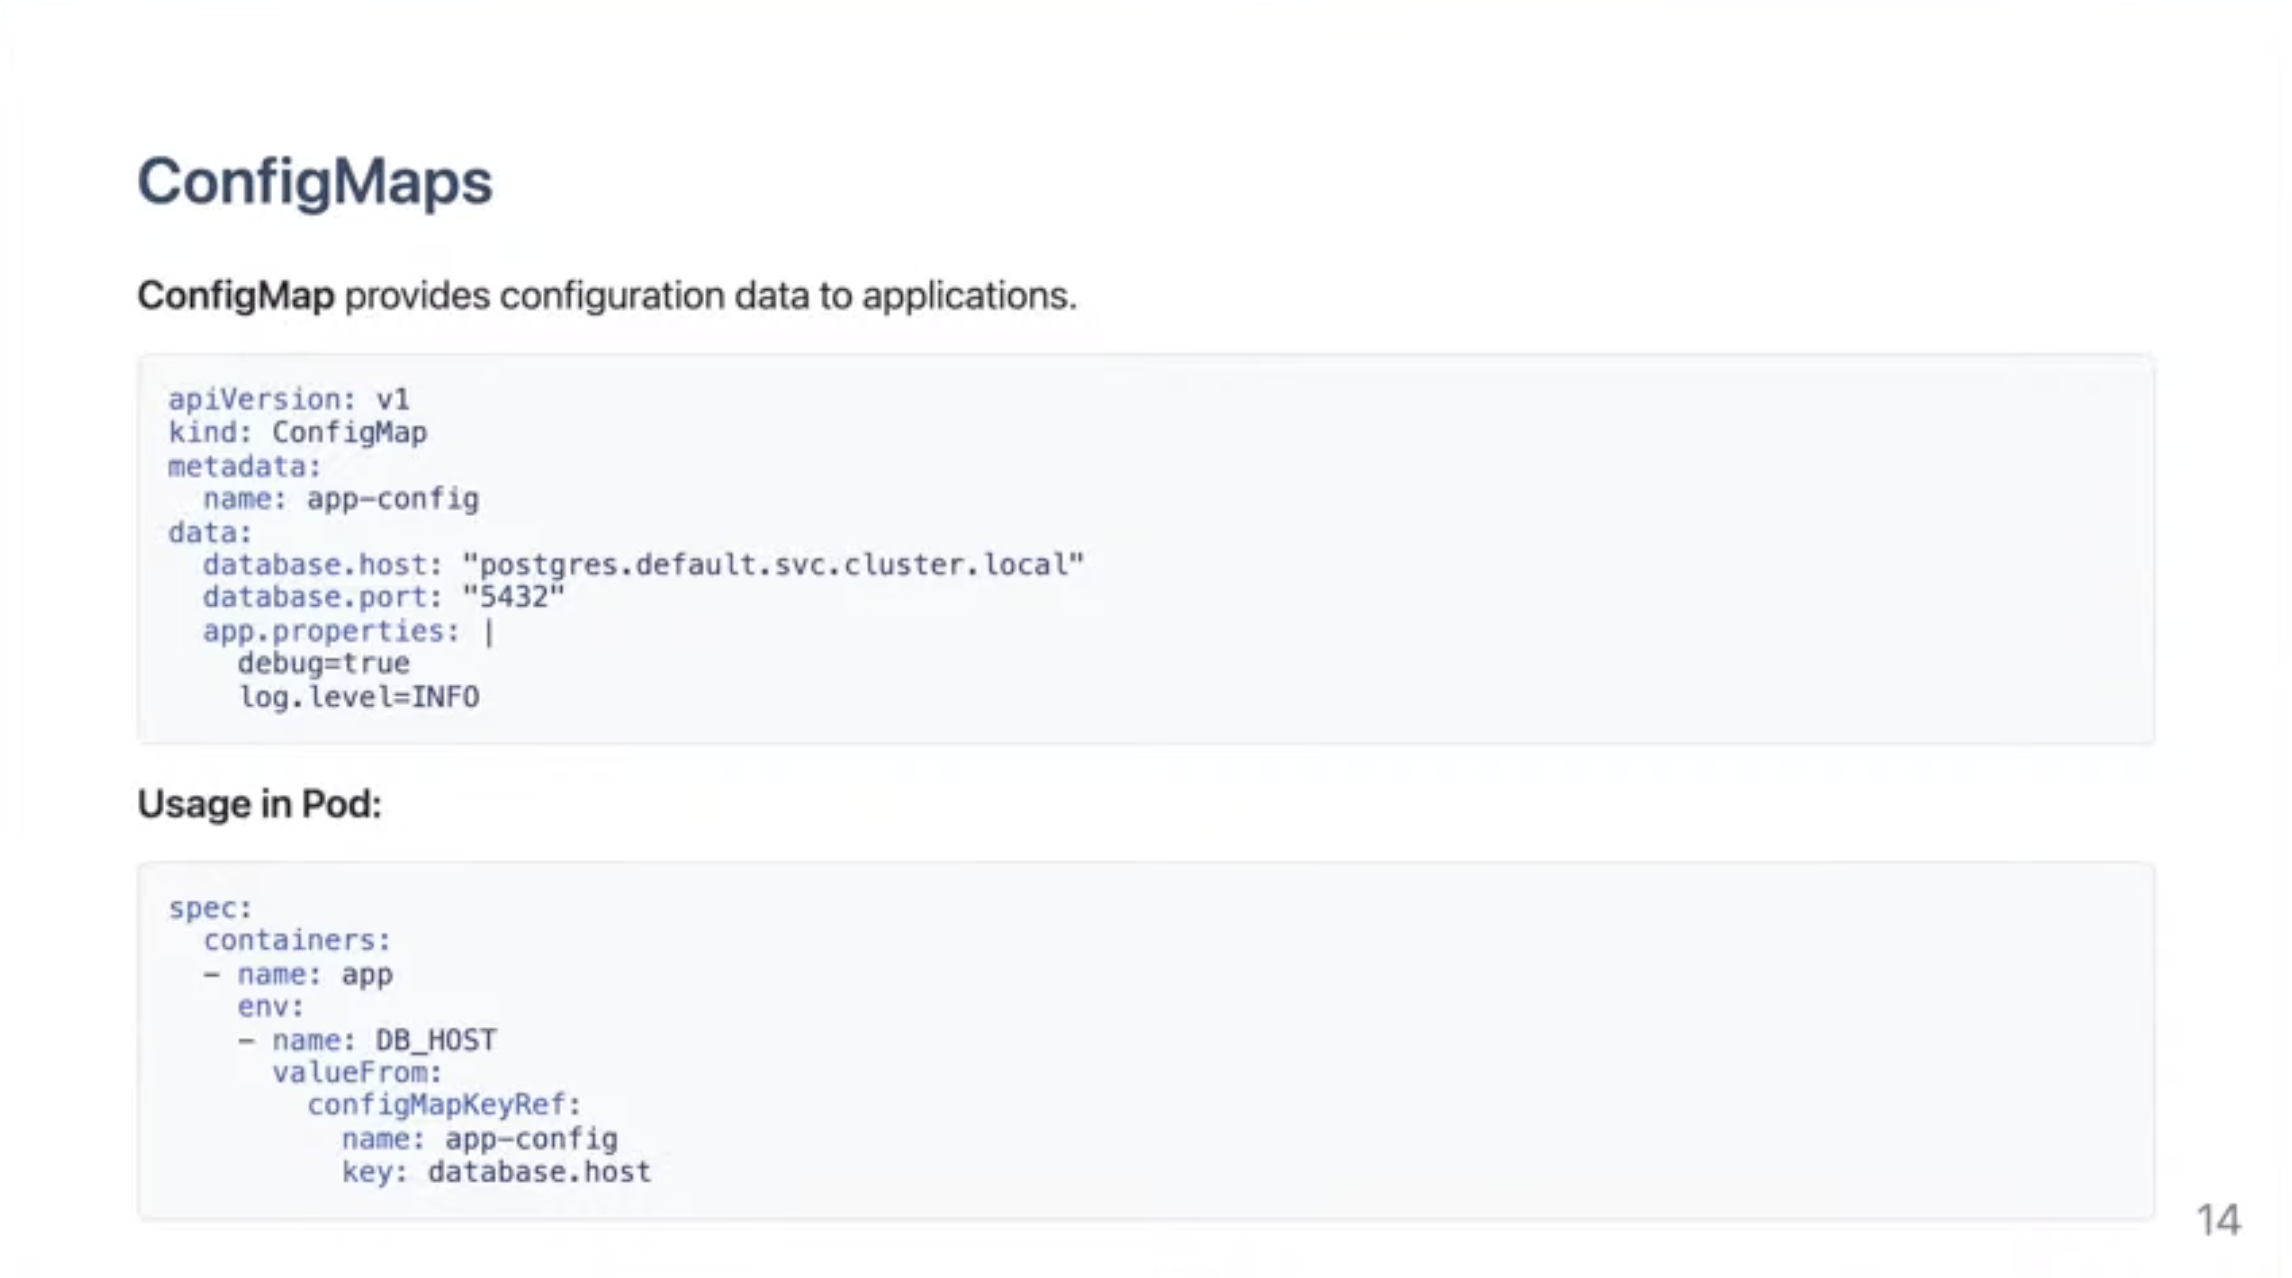Click the 'metadata:' key in first code block
Image resolution: width=2292 pixels, height=1278 pixels.
click(x=244, y=467)
